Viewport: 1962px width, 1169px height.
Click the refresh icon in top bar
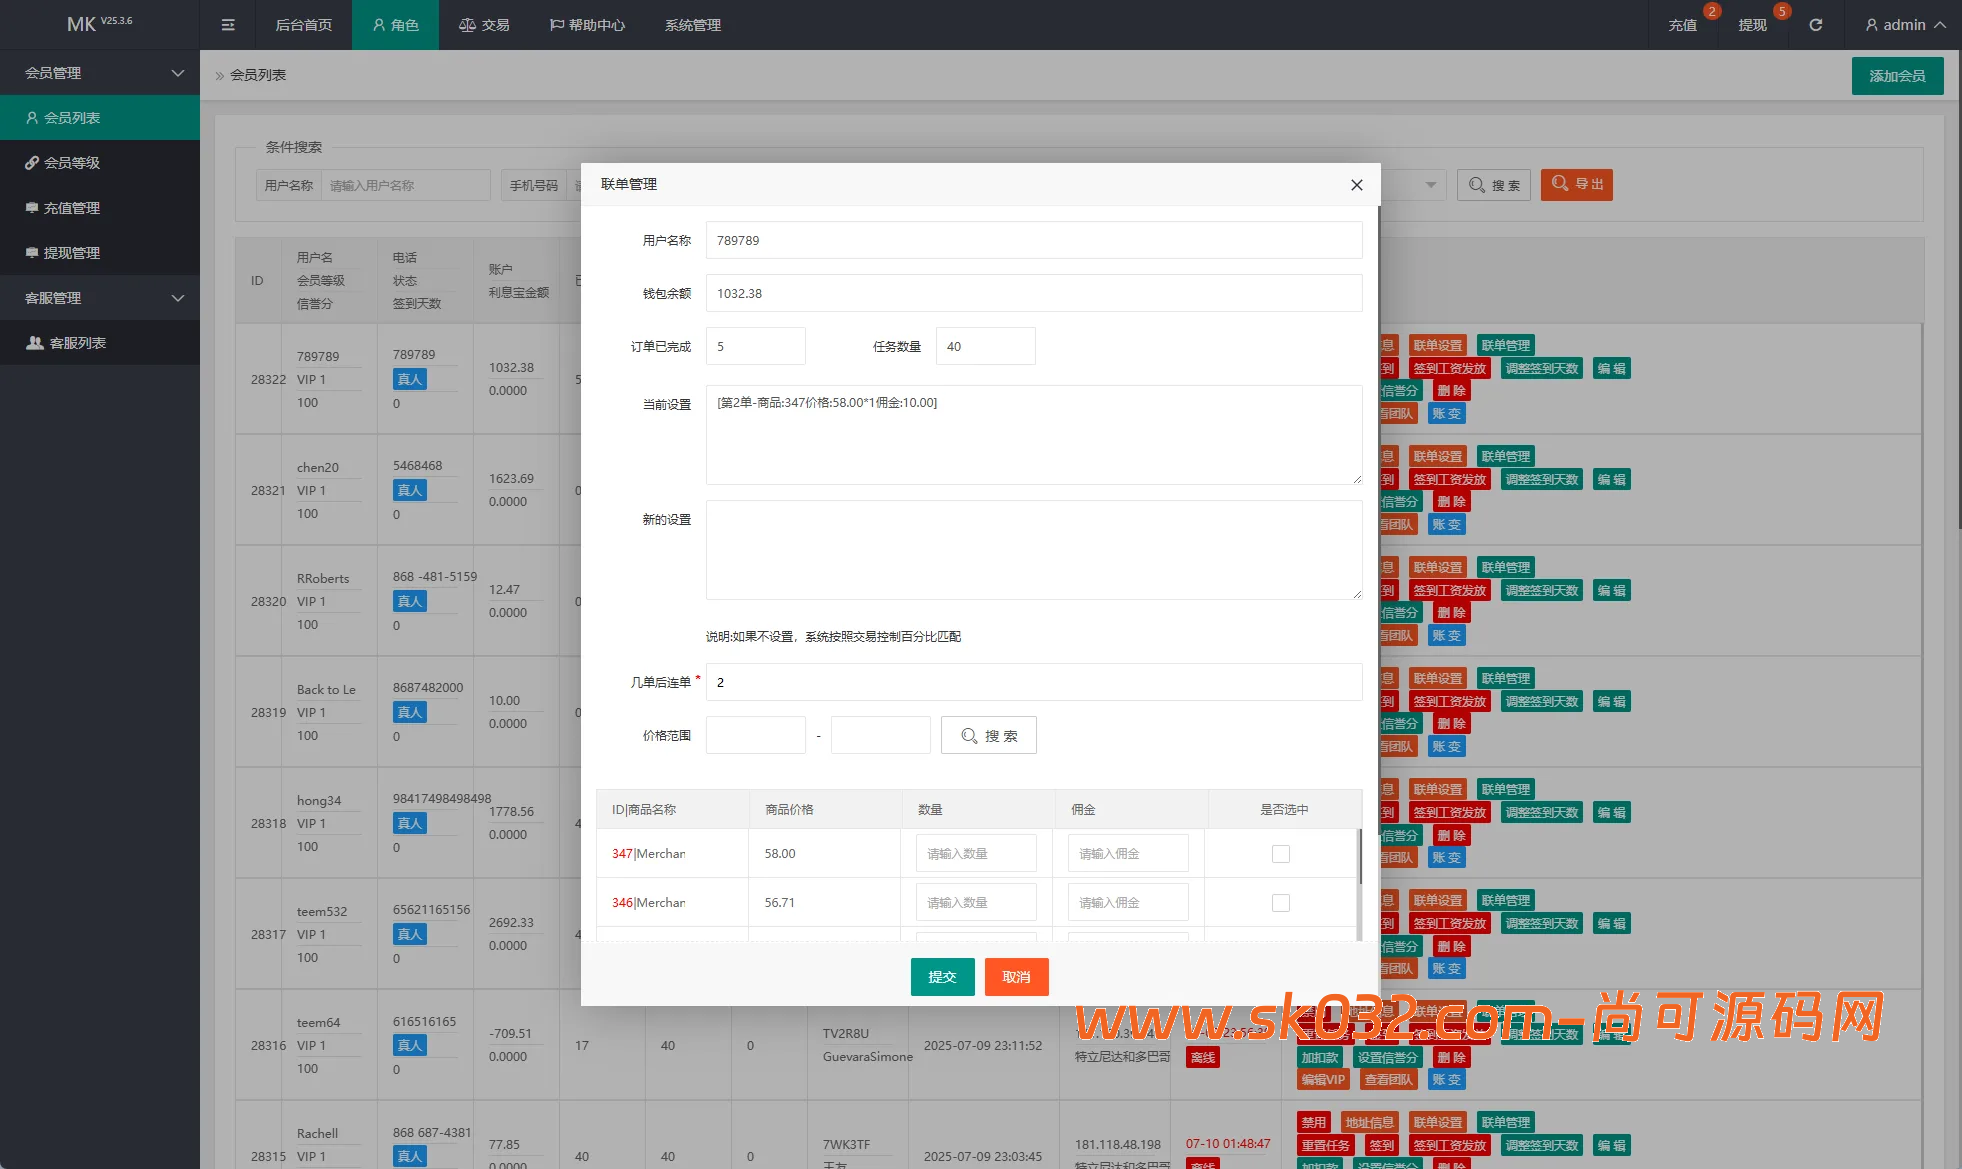point(1815,25)
